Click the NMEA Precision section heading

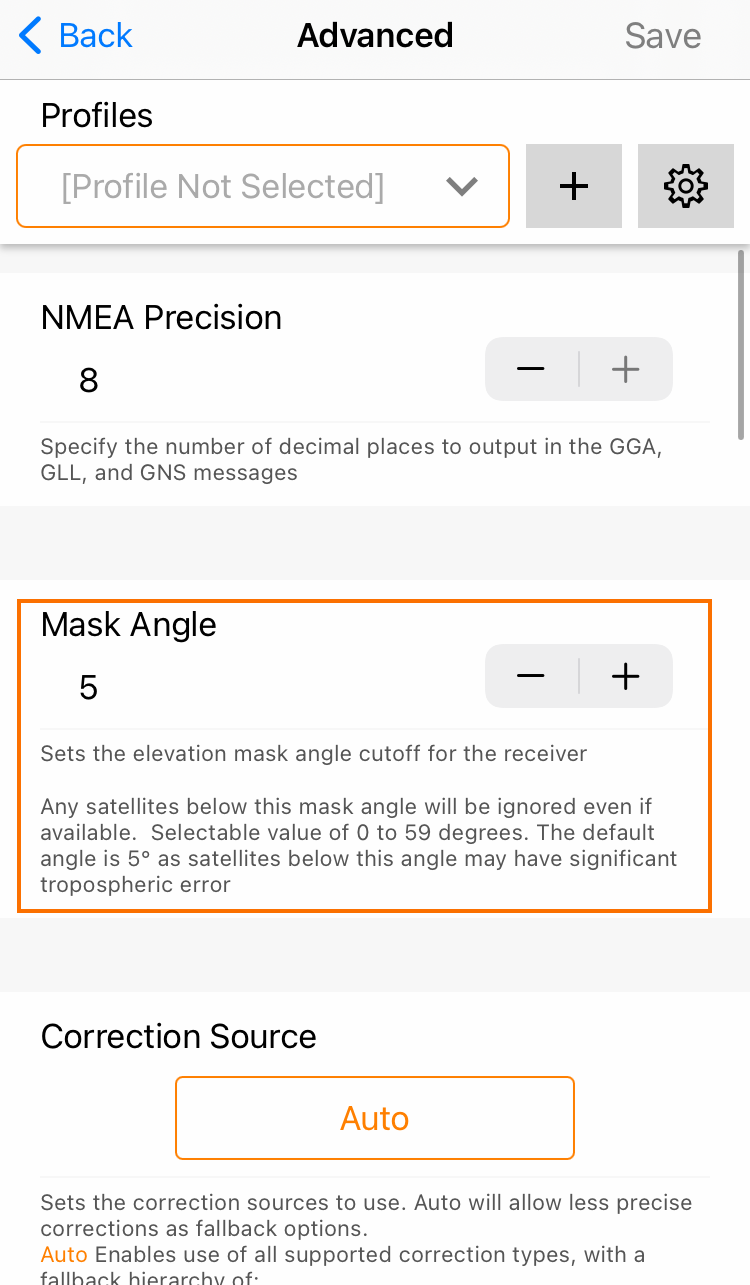(161, 318)
